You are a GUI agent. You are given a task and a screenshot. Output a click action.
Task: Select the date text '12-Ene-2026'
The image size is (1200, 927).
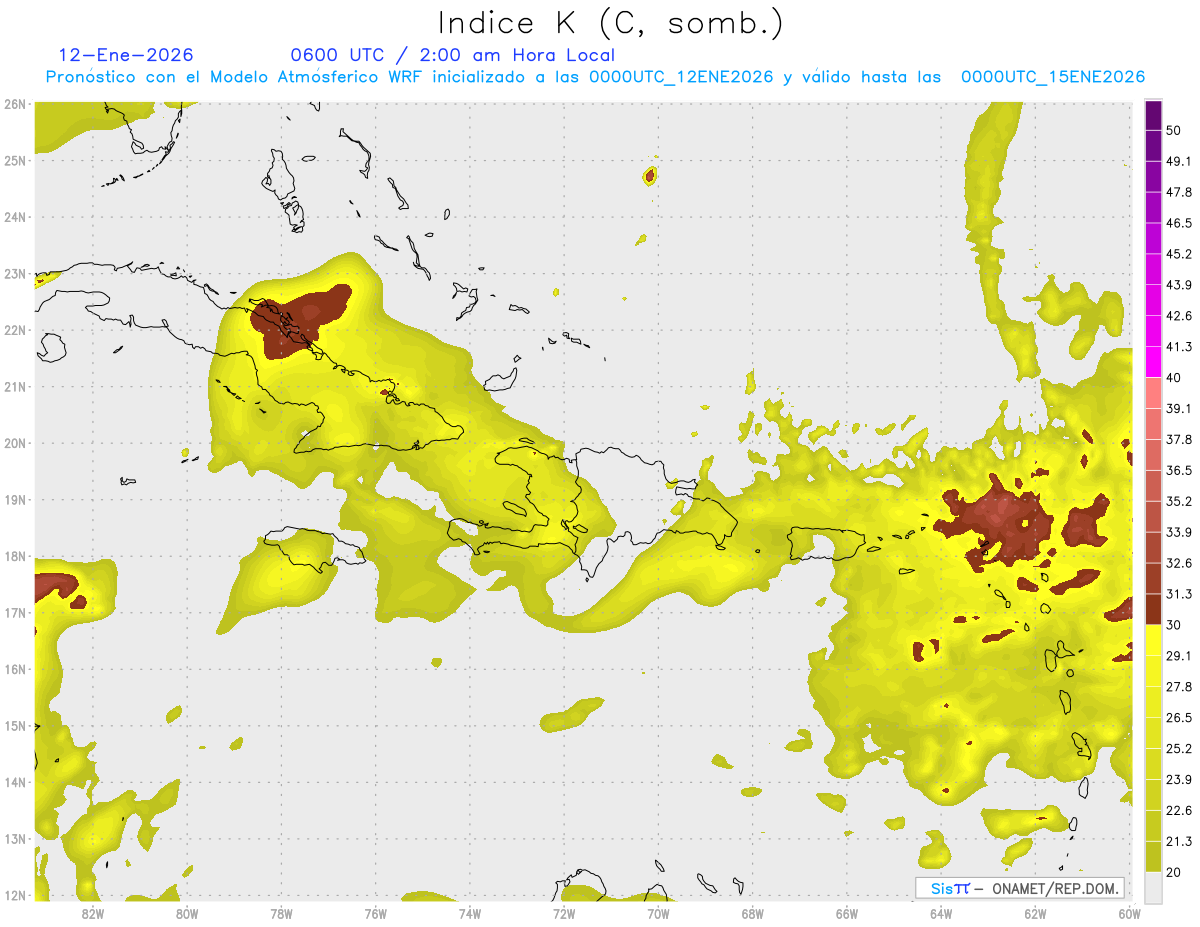126,55
